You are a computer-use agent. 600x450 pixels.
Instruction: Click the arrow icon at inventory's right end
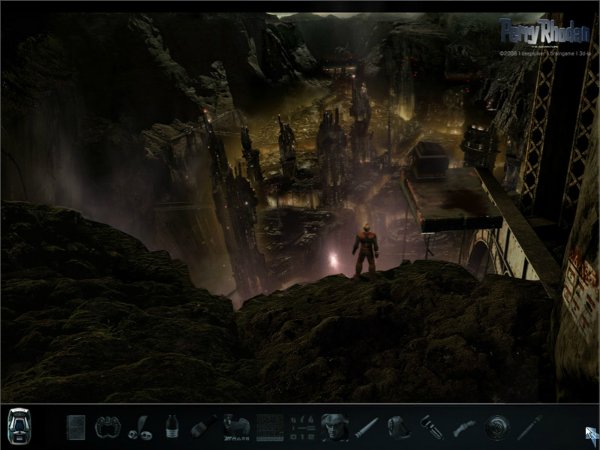coord(590,432)
